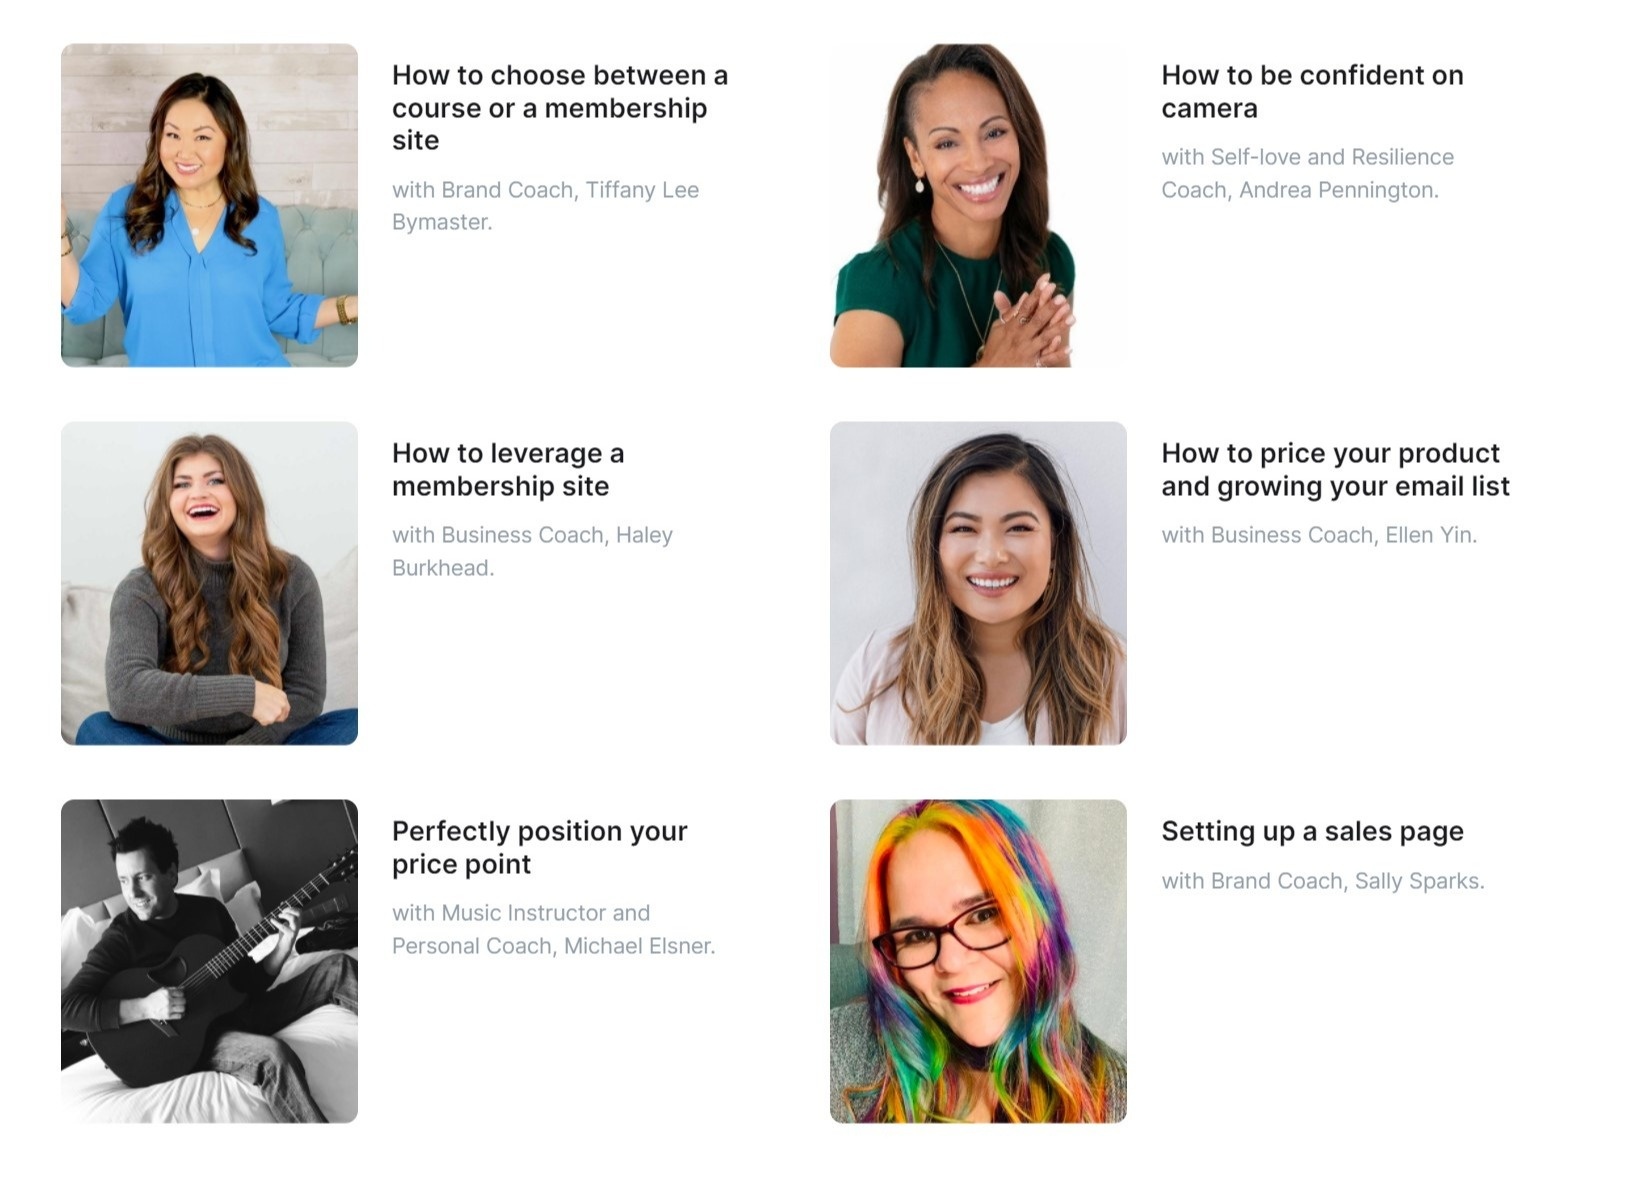Viewport: 1636px width, 1179px height.
Task: Open 'How to leverage a membership site' title
Action: 508,469
